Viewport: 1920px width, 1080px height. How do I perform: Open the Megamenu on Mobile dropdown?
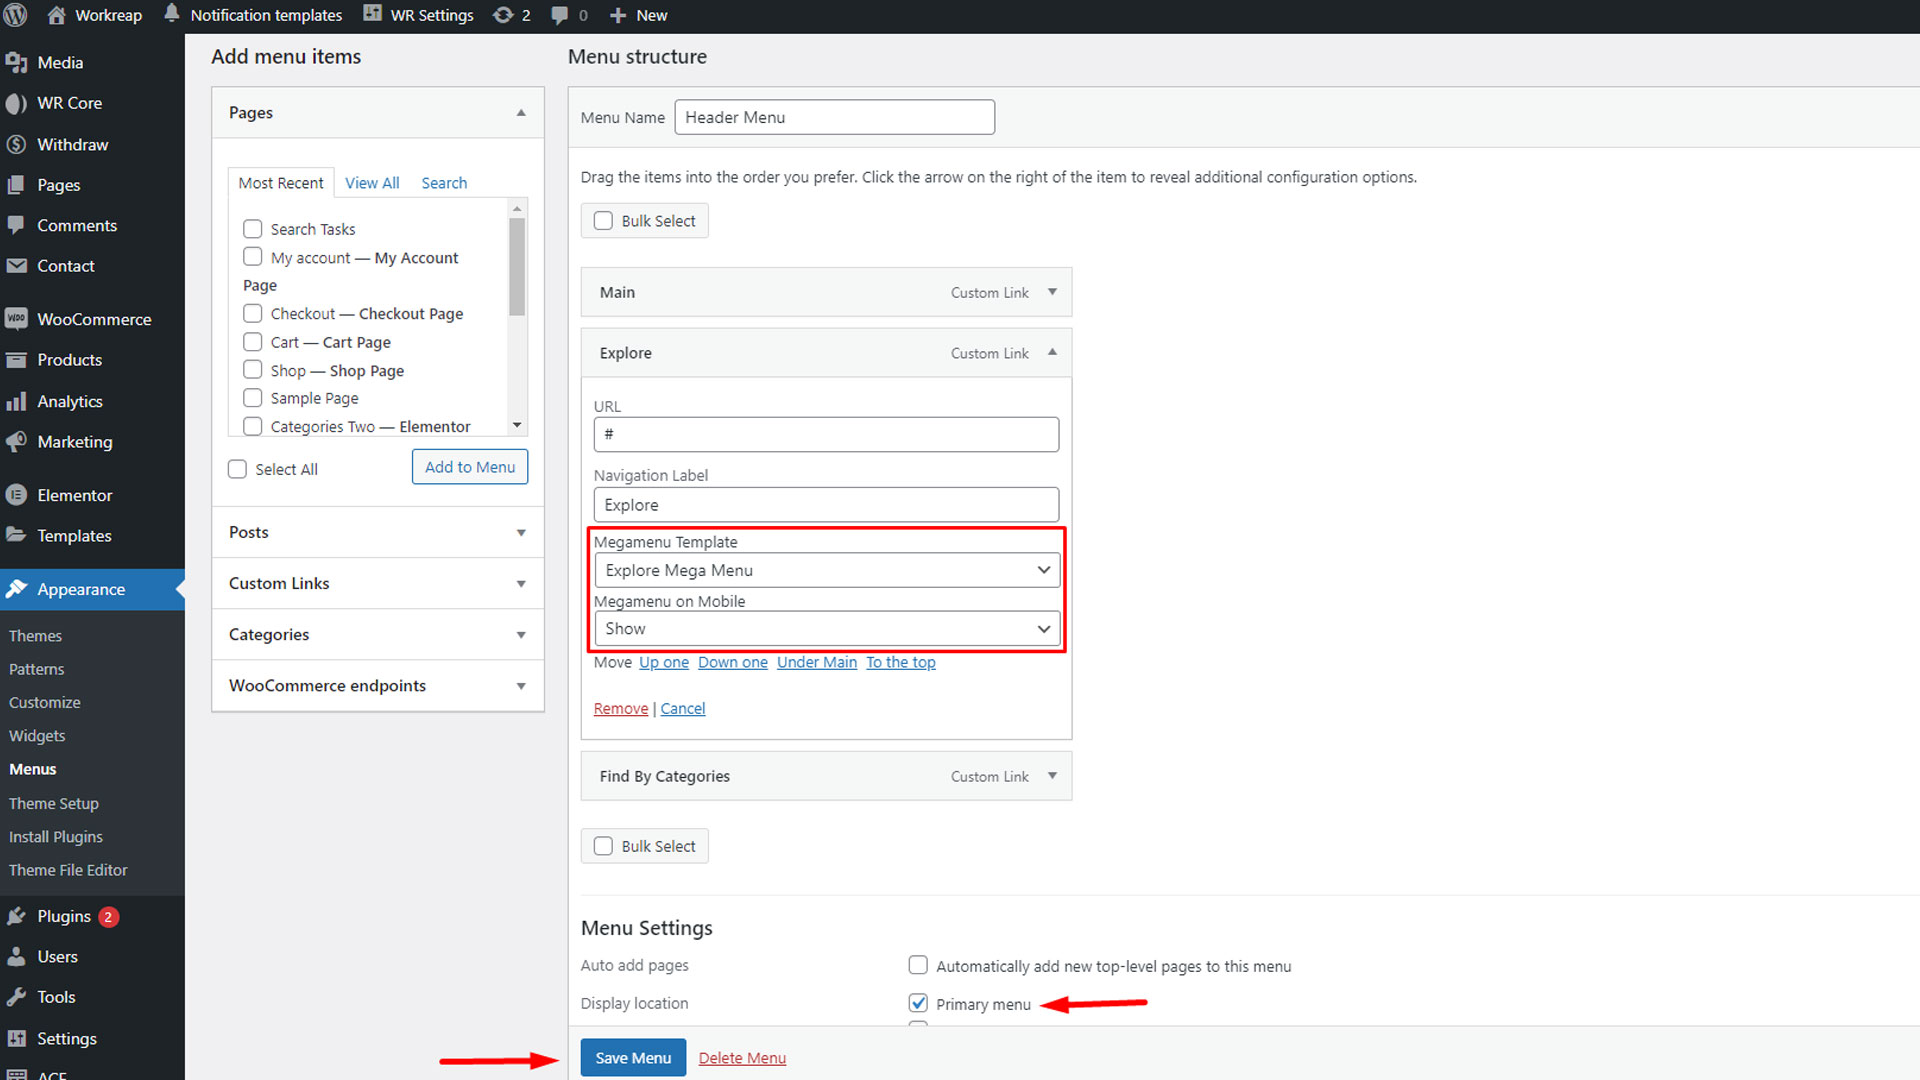click(x=826, y=629)
